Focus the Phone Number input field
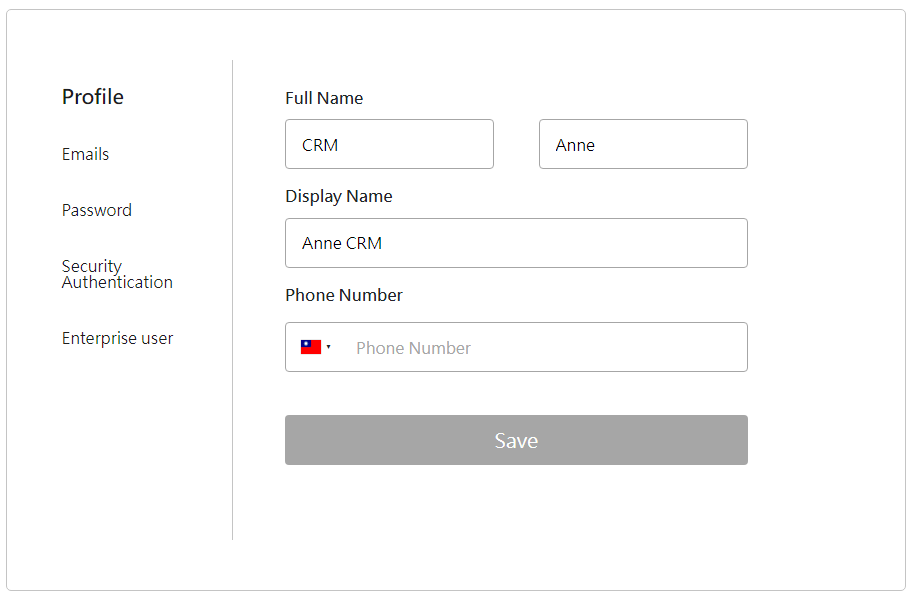The width and height of the screenshot is (912, 599). [540, 347]
